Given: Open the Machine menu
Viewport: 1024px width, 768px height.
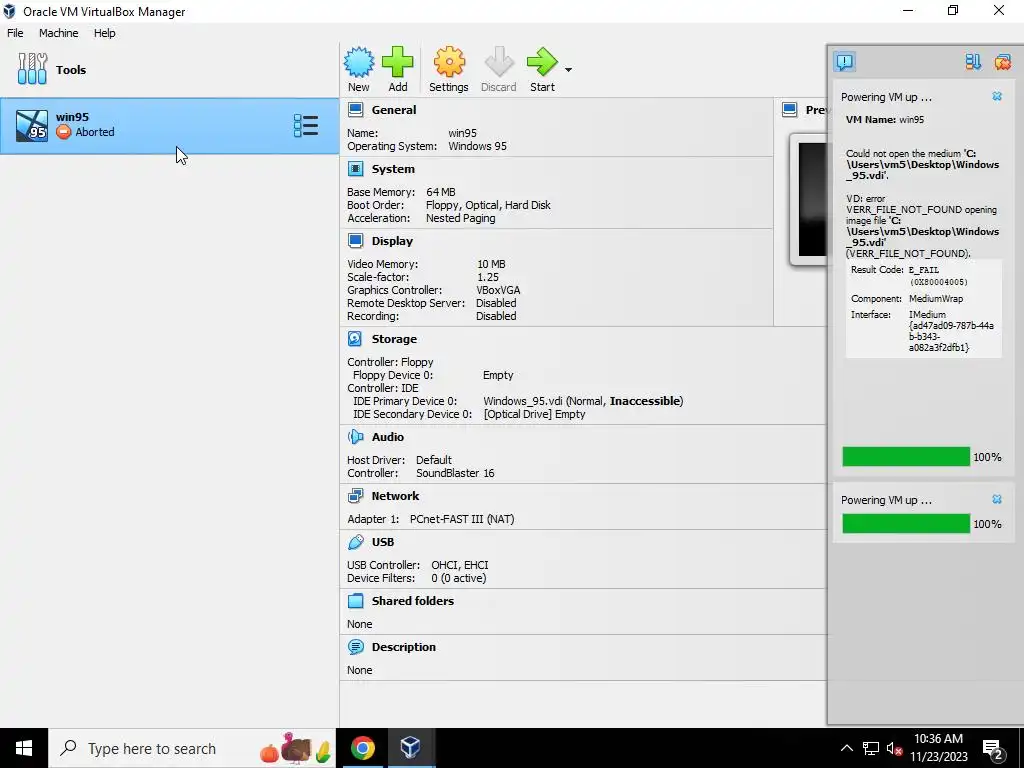Looking at the screenshot, I should pyautogui.click(x=58, y=33).
